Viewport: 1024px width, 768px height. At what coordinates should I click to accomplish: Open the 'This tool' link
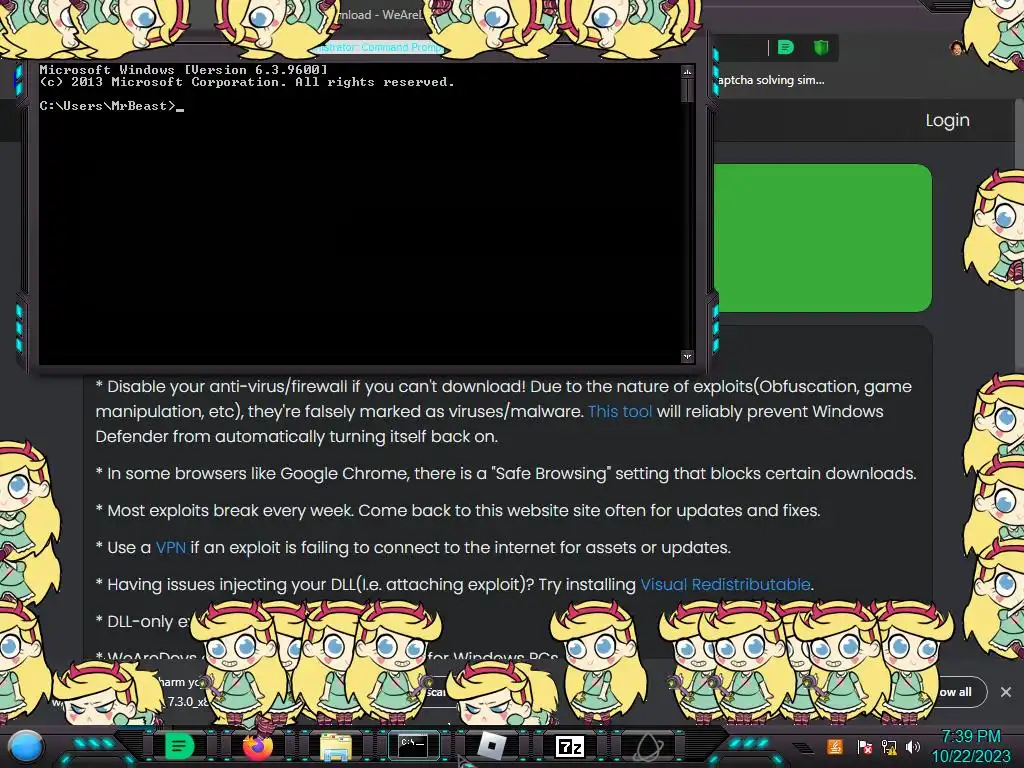point(620,411)
